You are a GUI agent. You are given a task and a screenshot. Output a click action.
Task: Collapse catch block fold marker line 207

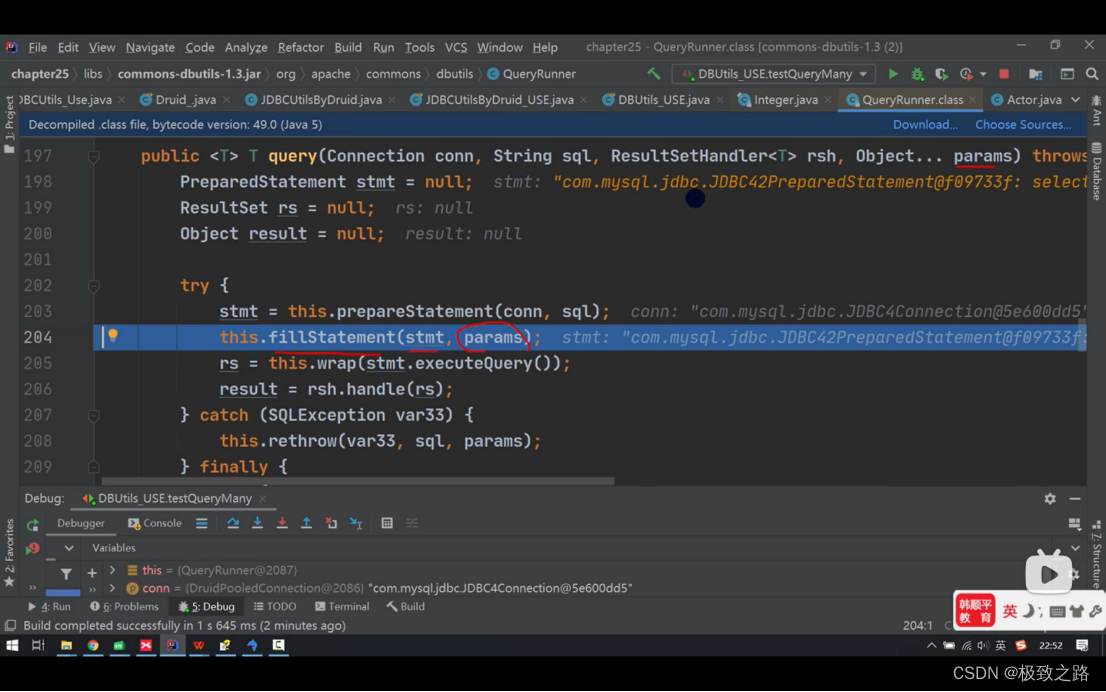click(94, 415)
